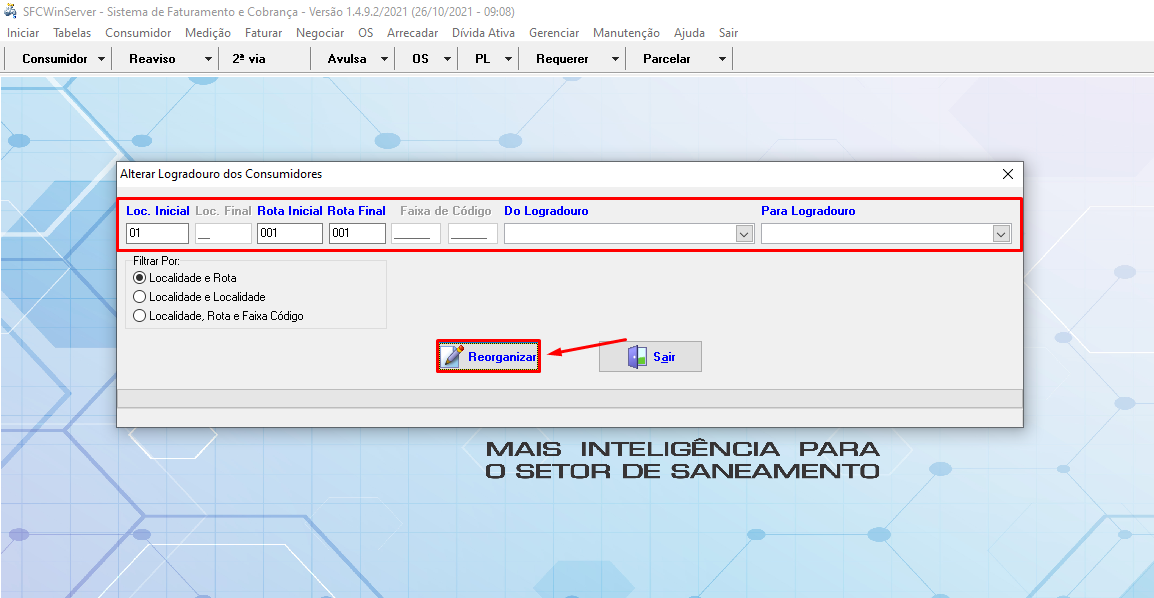Click the Loc. Inicial input field
Screen dimensions: 1154x598
point(157,234)
